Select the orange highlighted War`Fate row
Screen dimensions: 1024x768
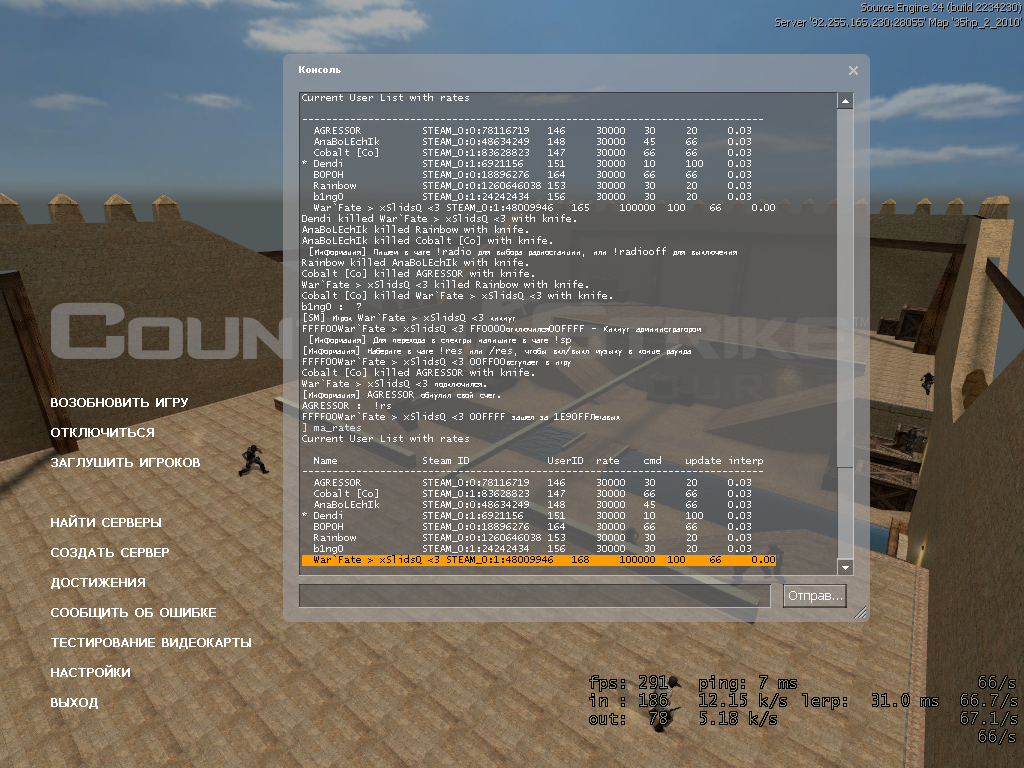pyautogui.click(x=539, y=560)
